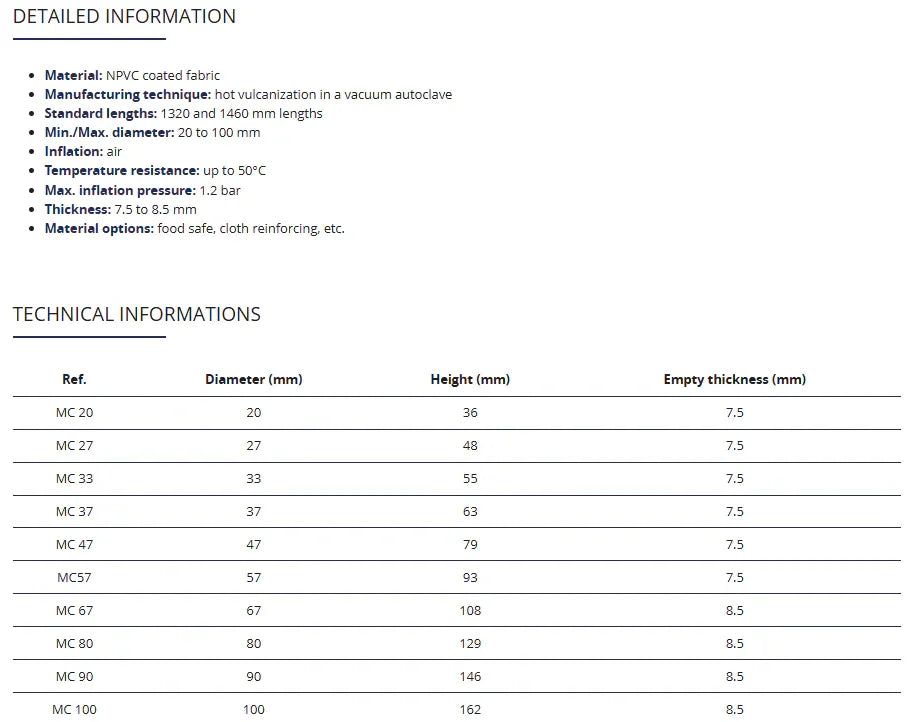This screenshot has height=722, width=923.
Task: Click the Empty thickness (mm) column header
Action: (734, 380)
